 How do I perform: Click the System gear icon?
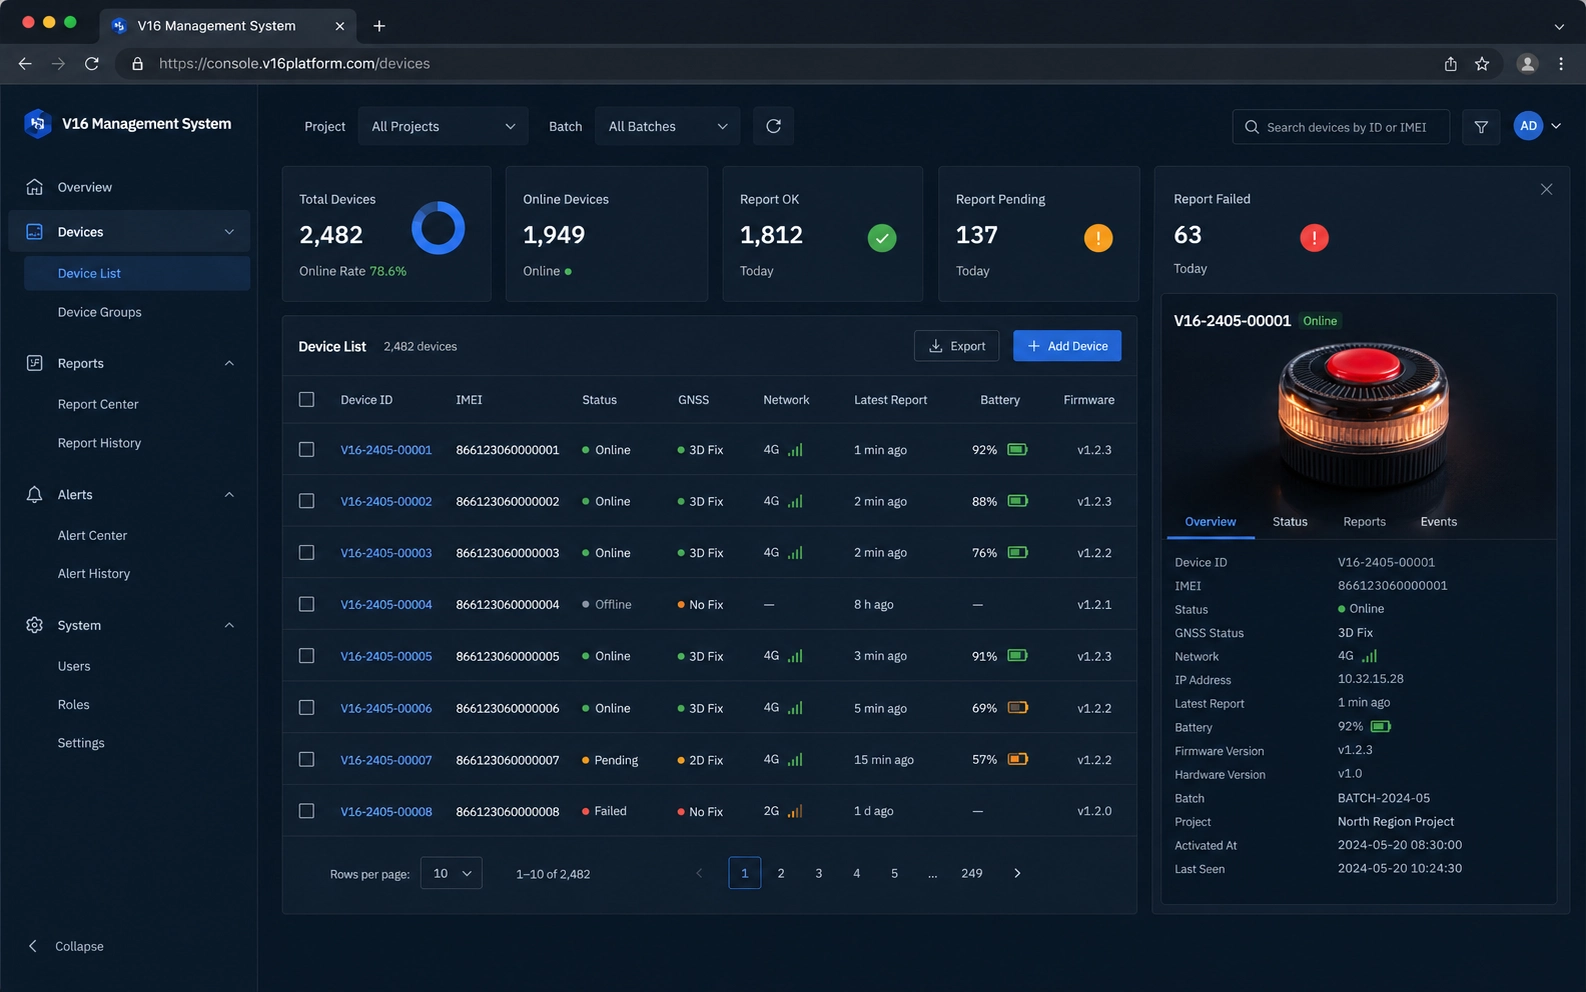click(34, 625)
